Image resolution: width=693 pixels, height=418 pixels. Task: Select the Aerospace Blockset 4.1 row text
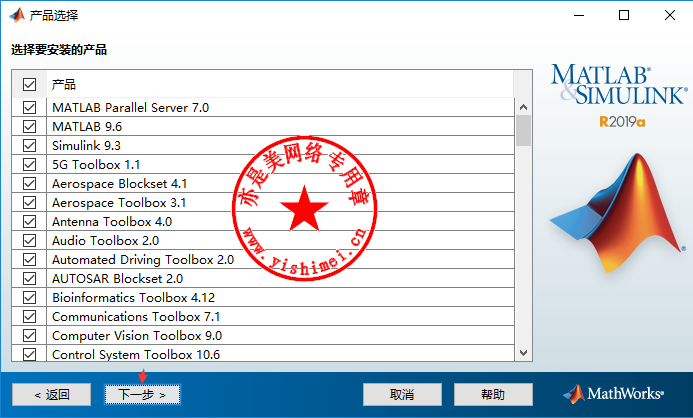(119, 183)
